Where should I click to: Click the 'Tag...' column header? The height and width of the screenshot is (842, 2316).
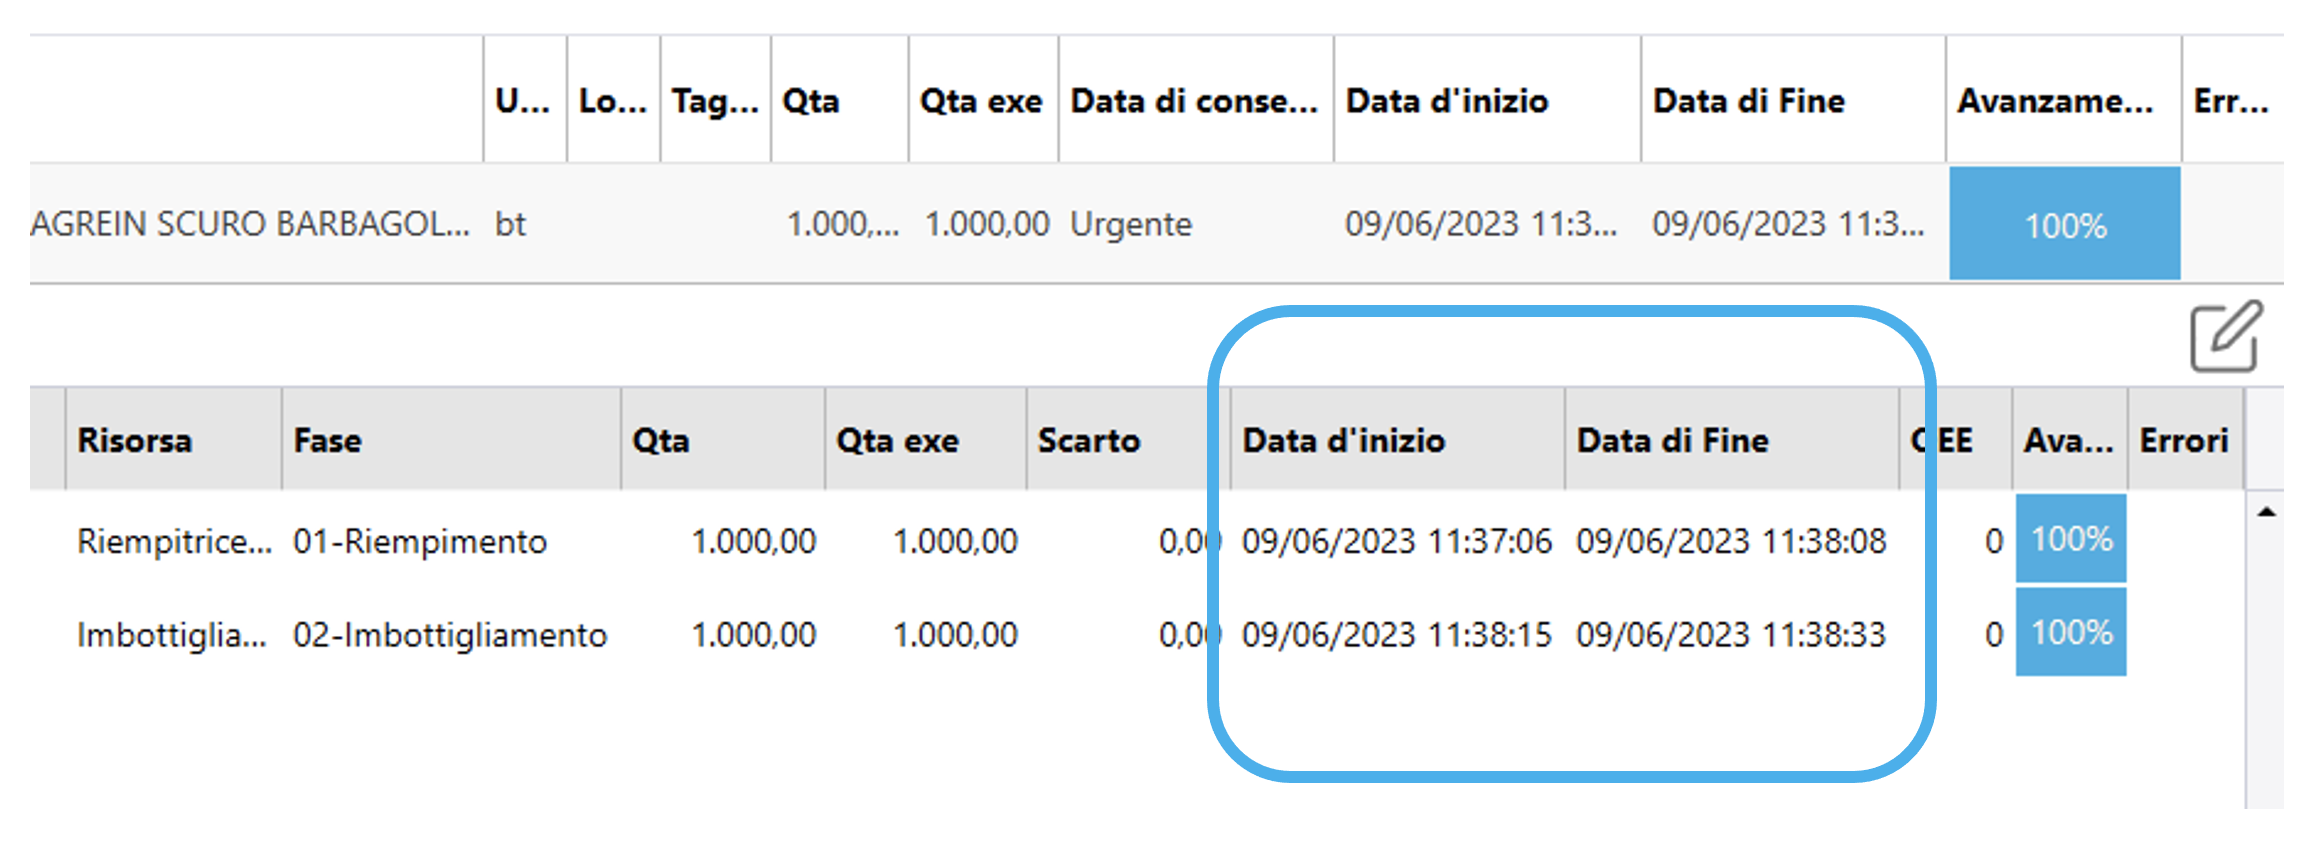pyautogui.click(x=715, y=101)
